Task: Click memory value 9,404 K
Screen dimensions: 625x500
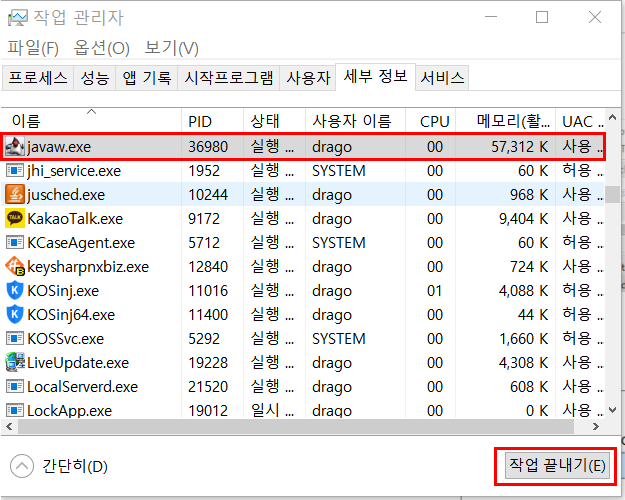Action: click(x=523, y=219)
